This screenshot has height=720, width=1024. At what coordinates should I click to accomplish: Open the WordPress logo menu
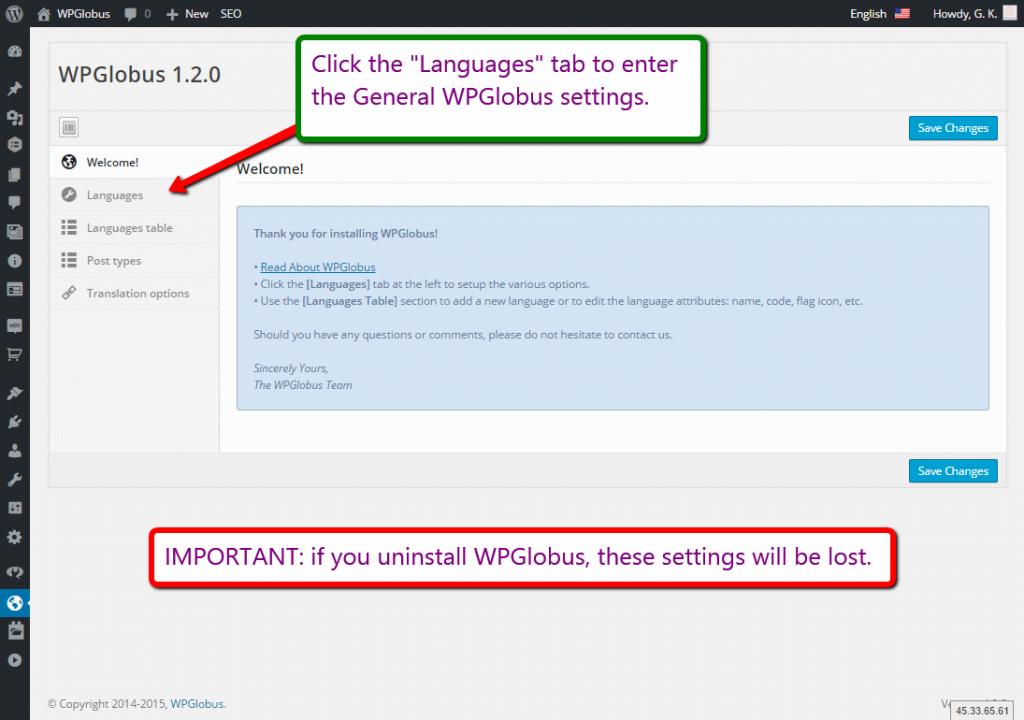(x=14, y=14)
